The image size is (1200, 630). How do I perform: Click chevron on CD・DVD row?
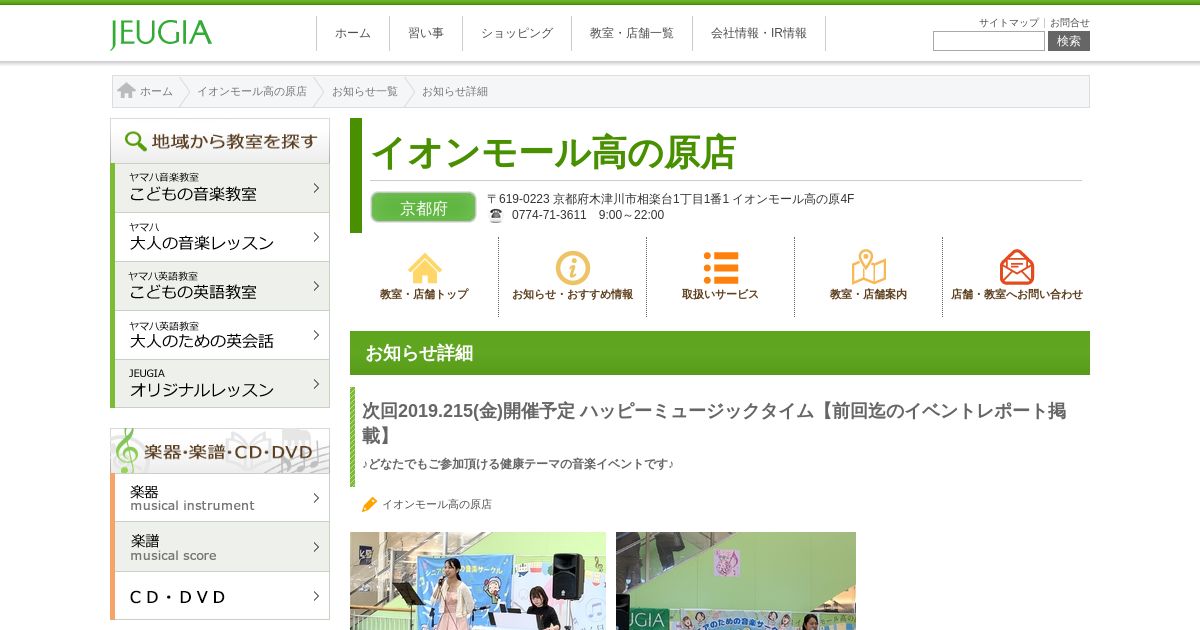coord(316,596)
